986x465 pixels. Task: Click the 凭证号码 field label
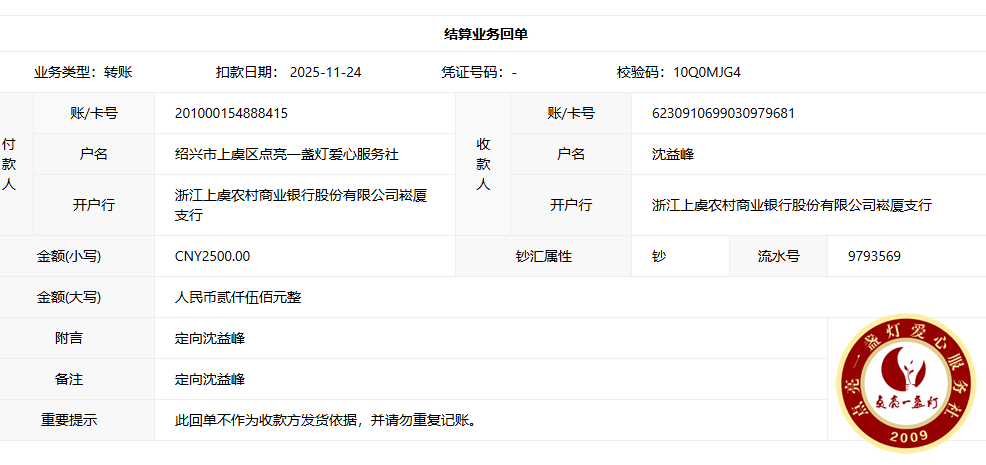(474, 72)
